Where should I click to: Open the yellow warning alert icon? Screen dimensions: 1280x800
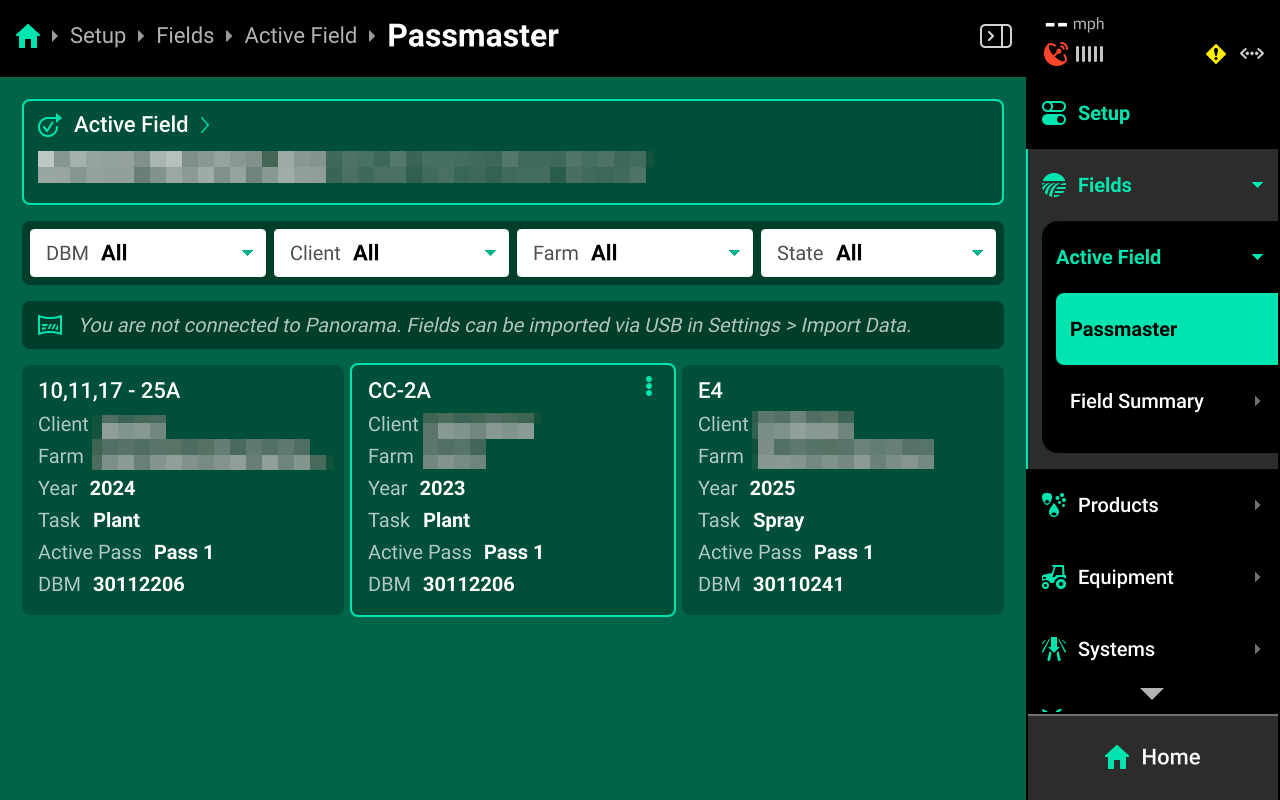(x=1216, y=54)
